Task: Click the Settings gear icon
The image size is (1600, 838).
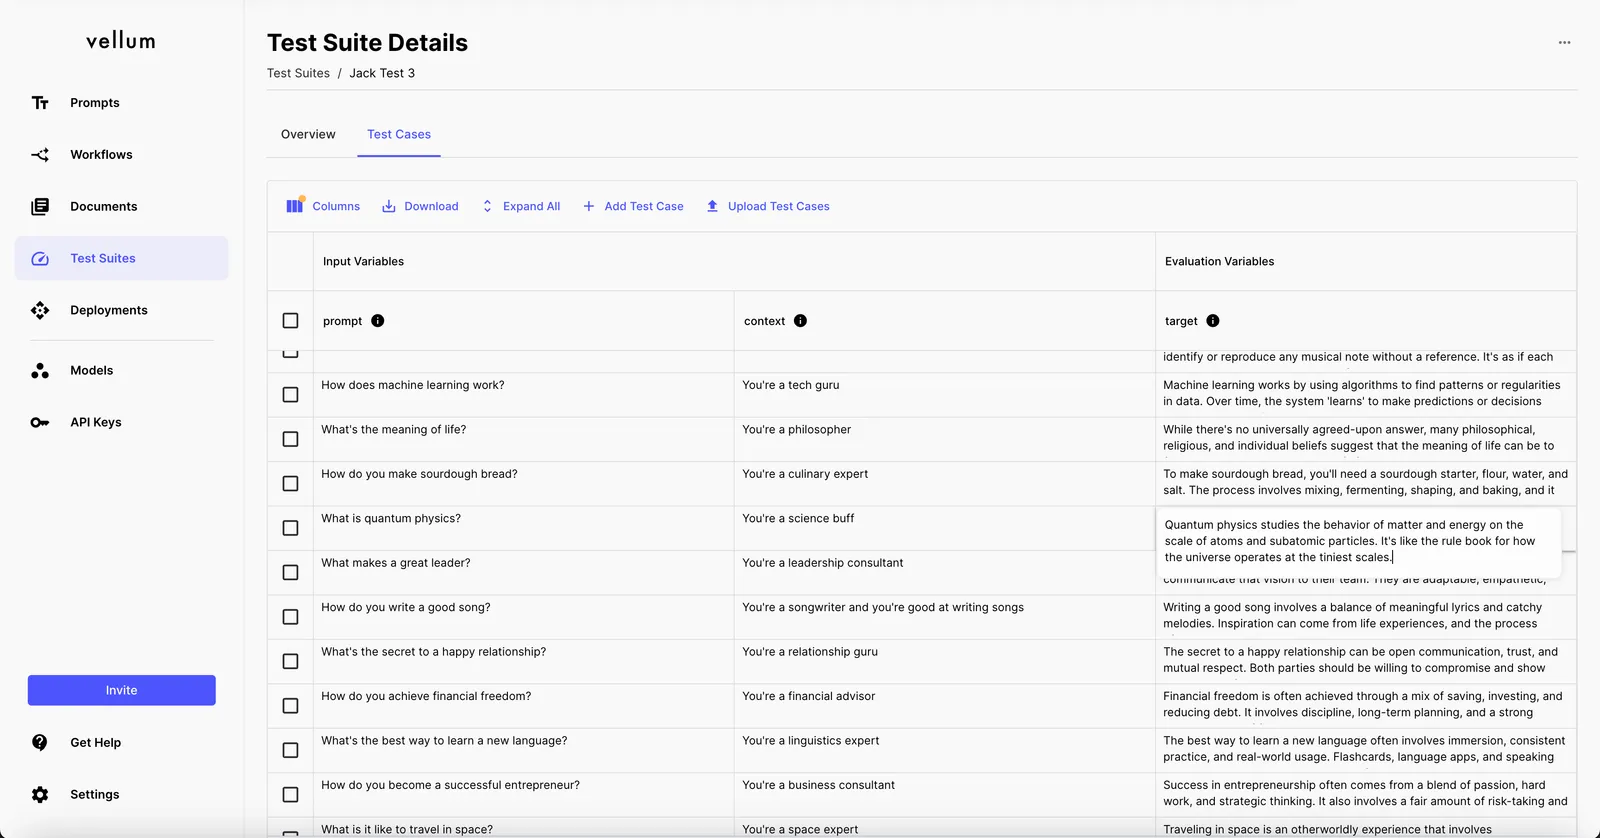Action: 40,795
